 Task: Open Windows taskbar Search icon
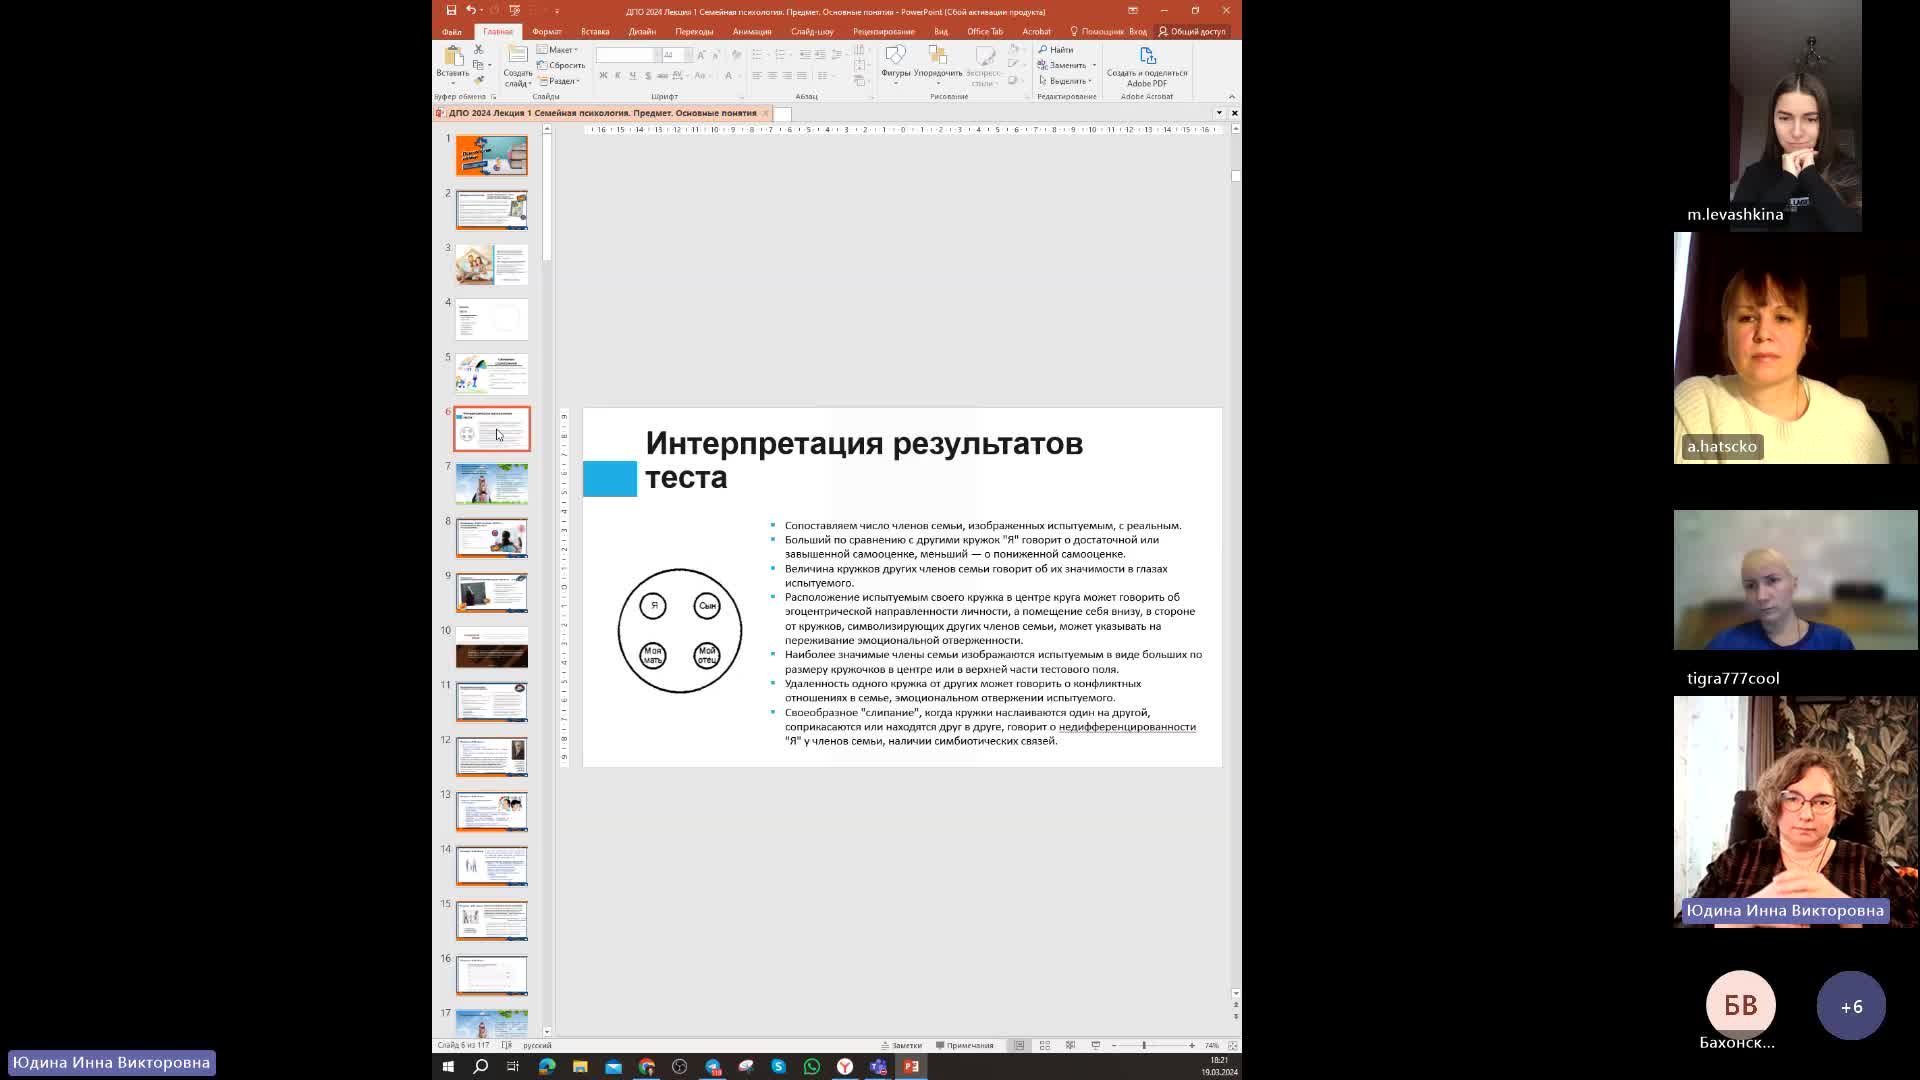click(x=481, y=1066)
